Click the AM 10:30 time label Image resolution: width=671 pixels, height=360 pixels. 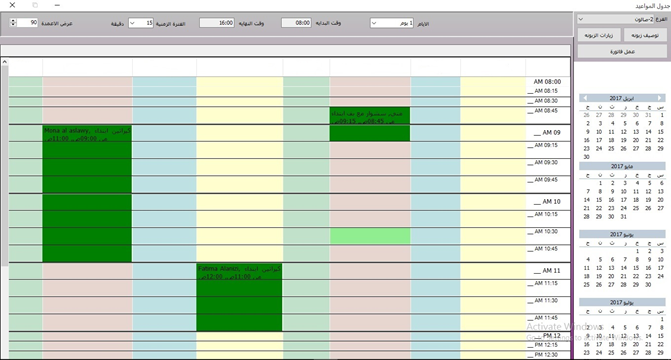546,231
